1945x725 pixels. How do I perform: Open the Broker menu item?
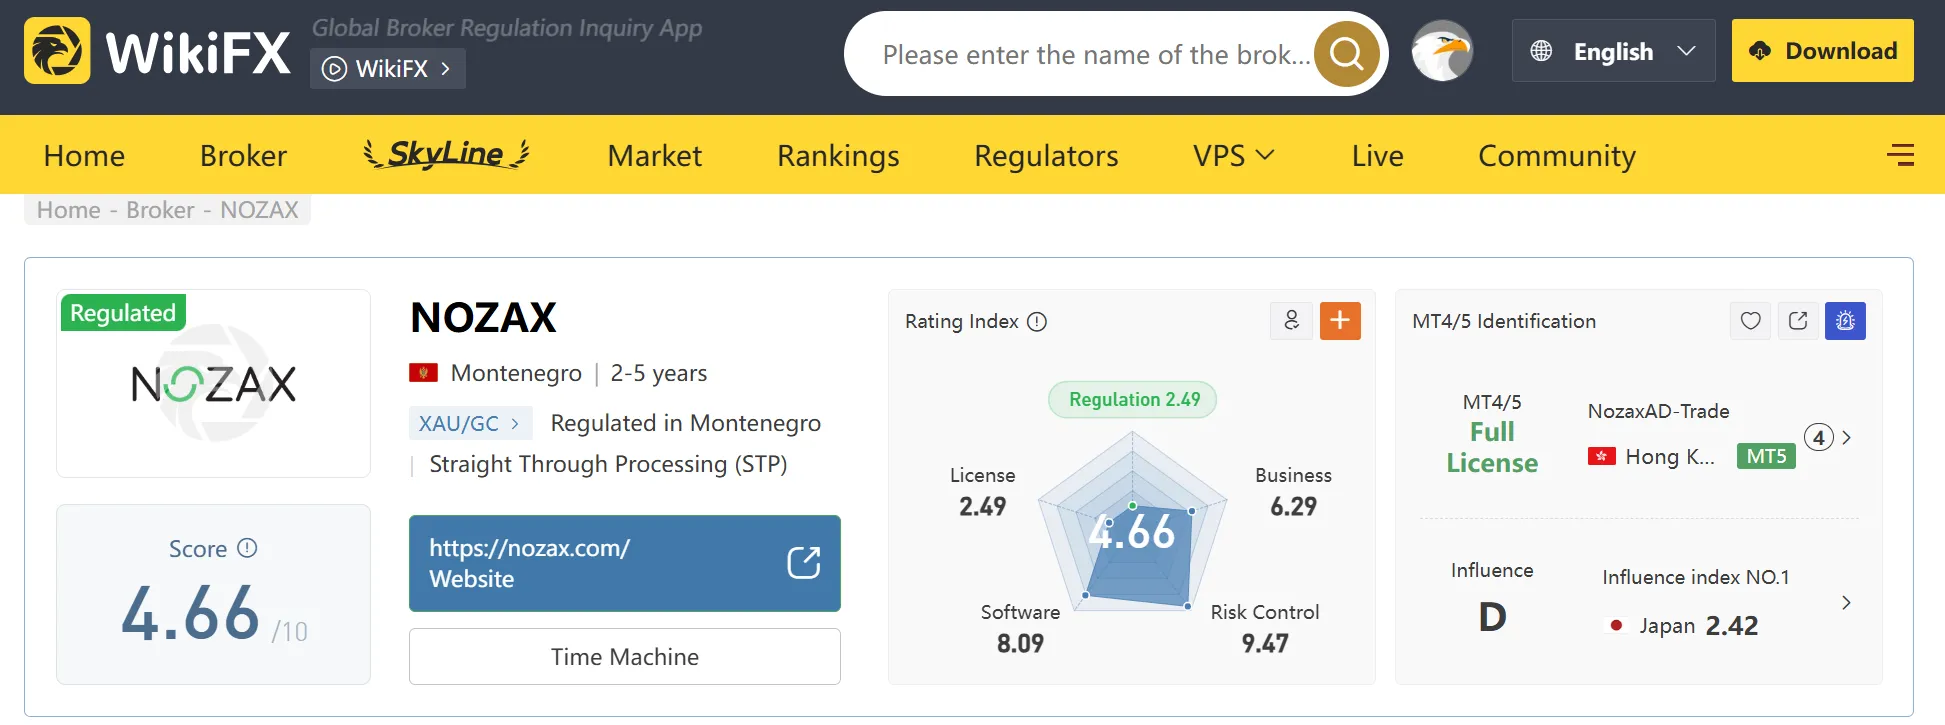pyautogui.click(x=243, y=155)
